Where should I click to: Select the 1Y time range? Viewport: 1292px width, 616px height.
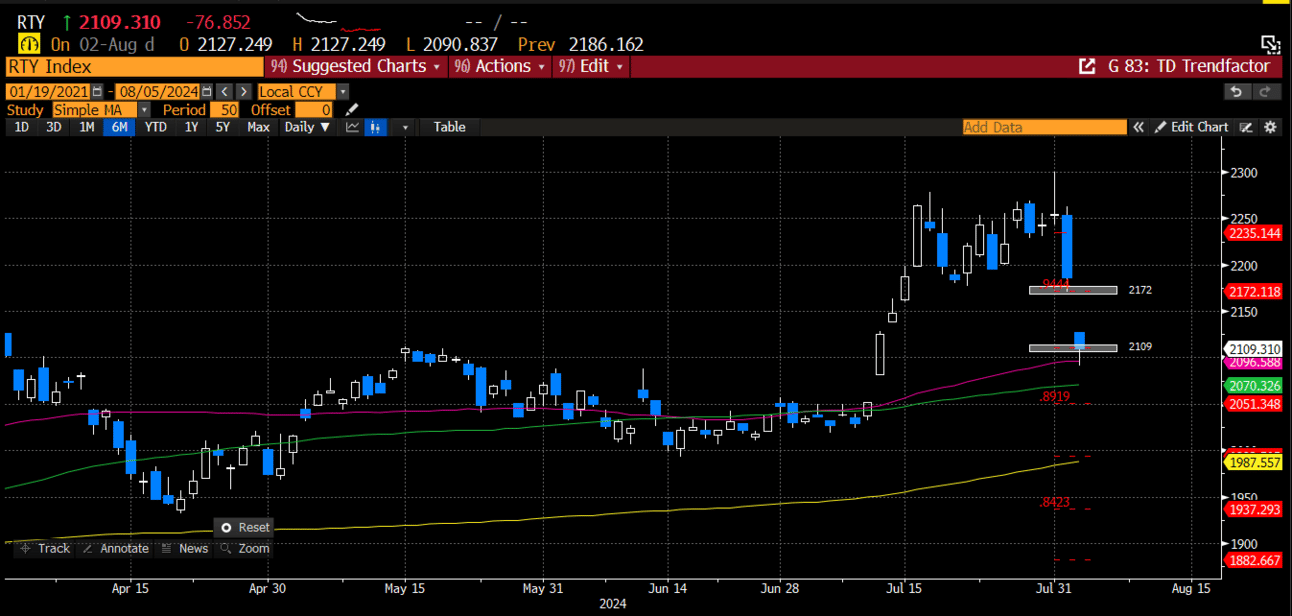tap(191, 127)
